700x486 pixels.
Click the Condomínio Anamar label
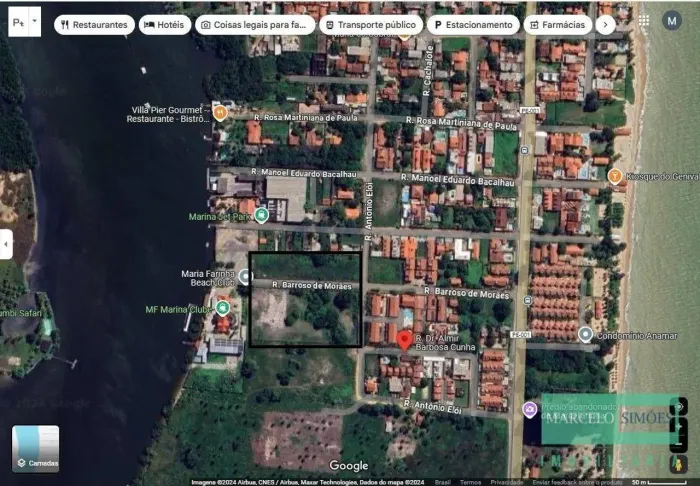[x=637, y=336]
